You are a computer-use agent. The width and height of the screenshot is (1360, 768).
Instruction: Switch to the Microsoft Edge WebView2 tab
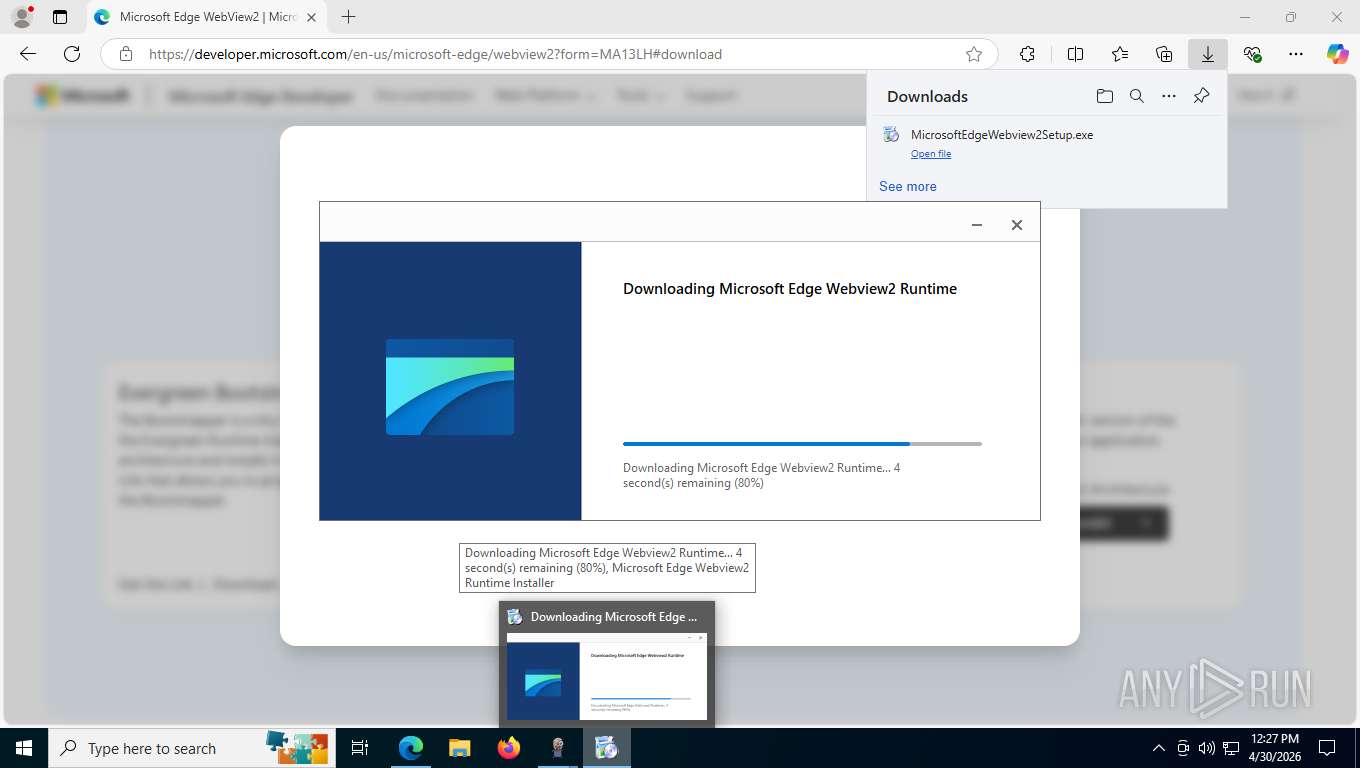coord(205,17)
